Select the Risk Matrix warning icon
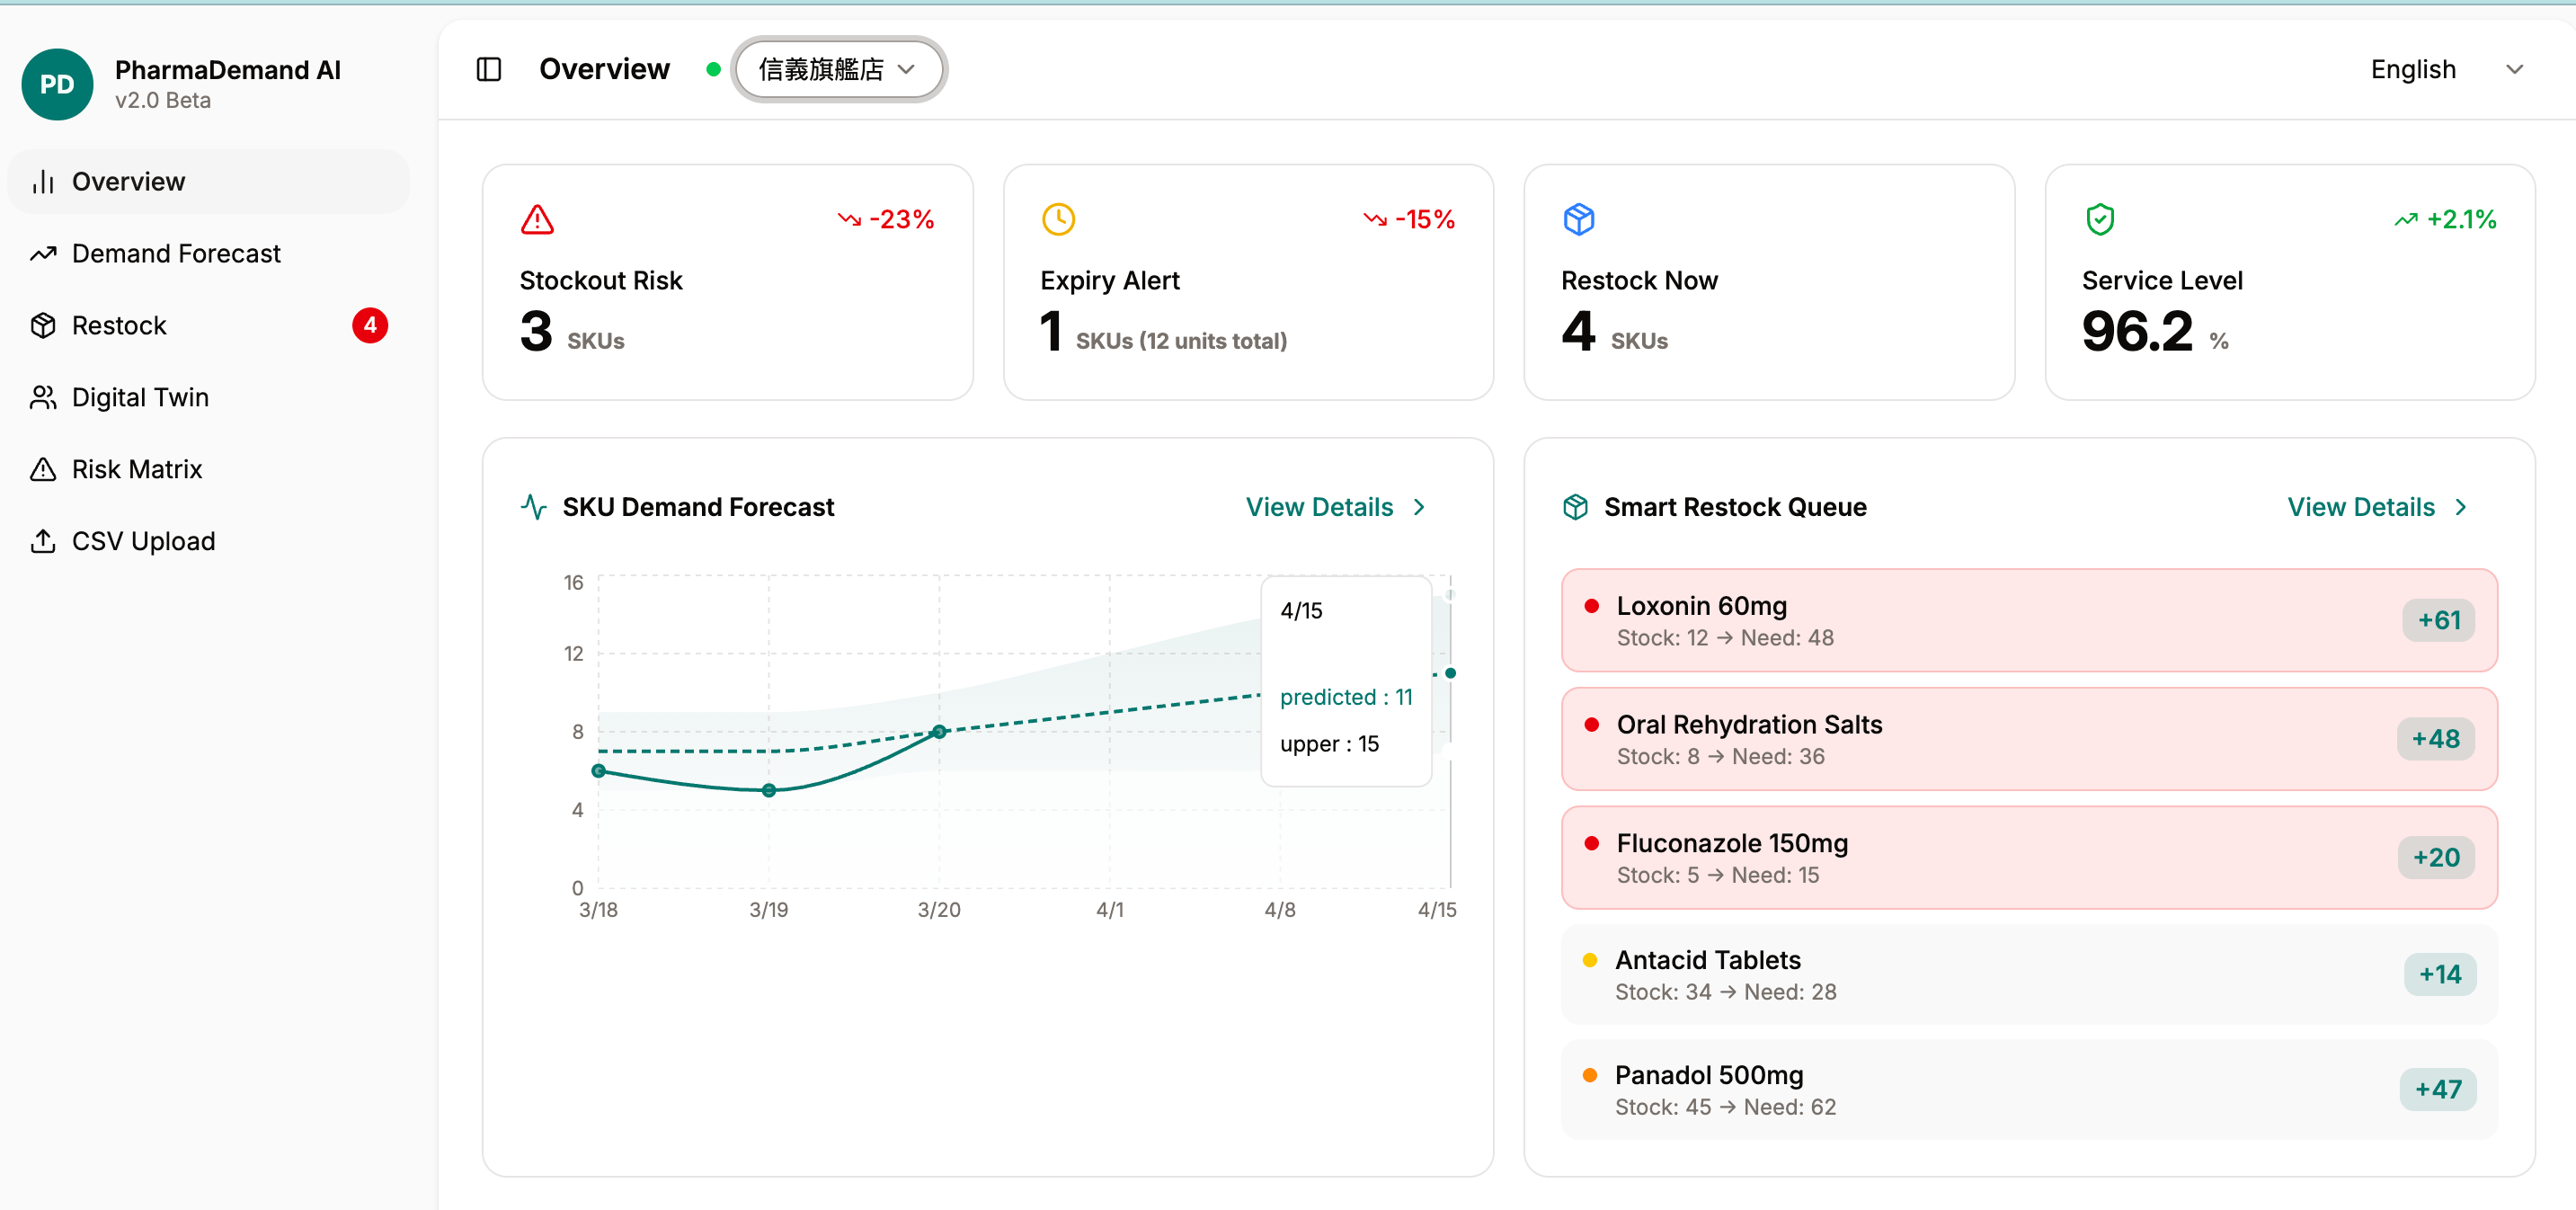Image resolution: width=2576 pixels, height=1210 pixels. click(x=43, y=470)
